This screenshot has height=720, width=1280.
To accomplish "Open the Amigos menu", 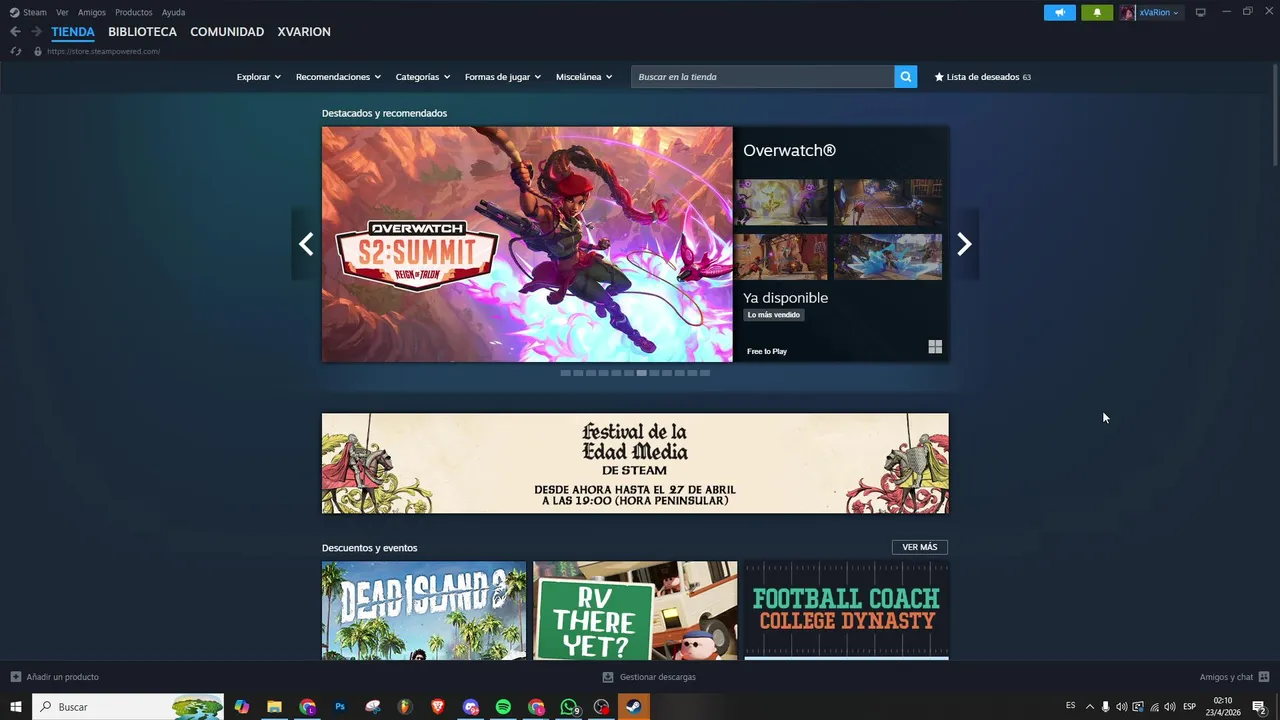I will tap(92, 13).
